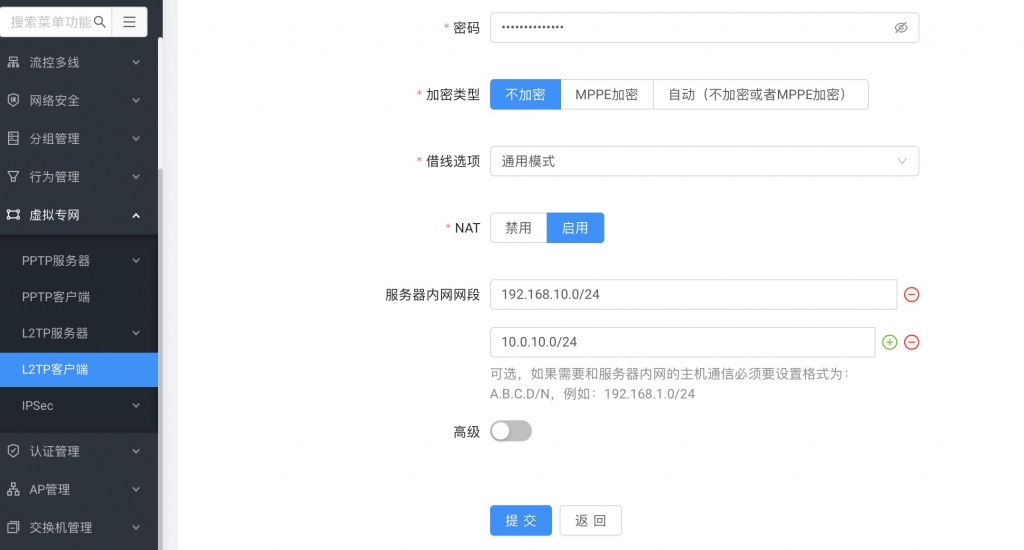The height and width of the screenshot is (550, 1024).
Task: Expand 交换机管理 menu chevron
Action: tap(136, 528)
